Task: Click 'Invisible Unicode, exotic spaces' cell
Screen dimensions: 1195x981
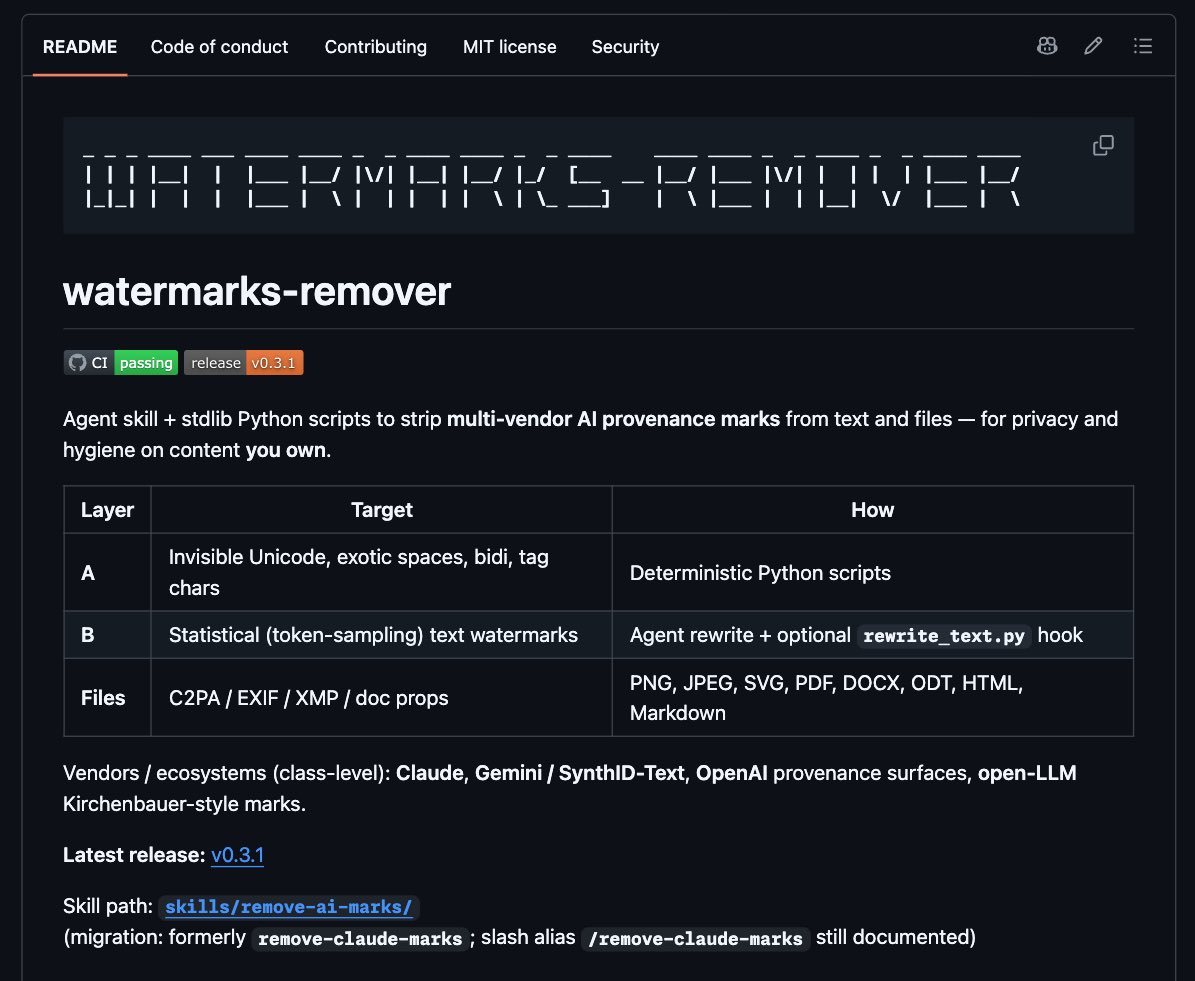Action: [x=382, y=572]
